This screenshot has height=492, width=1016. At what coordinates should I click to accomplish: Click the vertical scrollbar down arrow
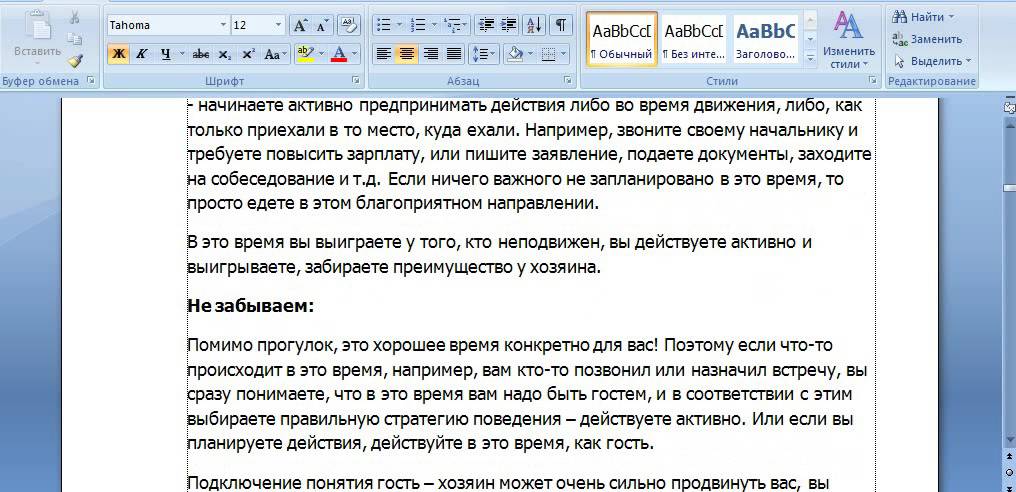click(1009, 439)
